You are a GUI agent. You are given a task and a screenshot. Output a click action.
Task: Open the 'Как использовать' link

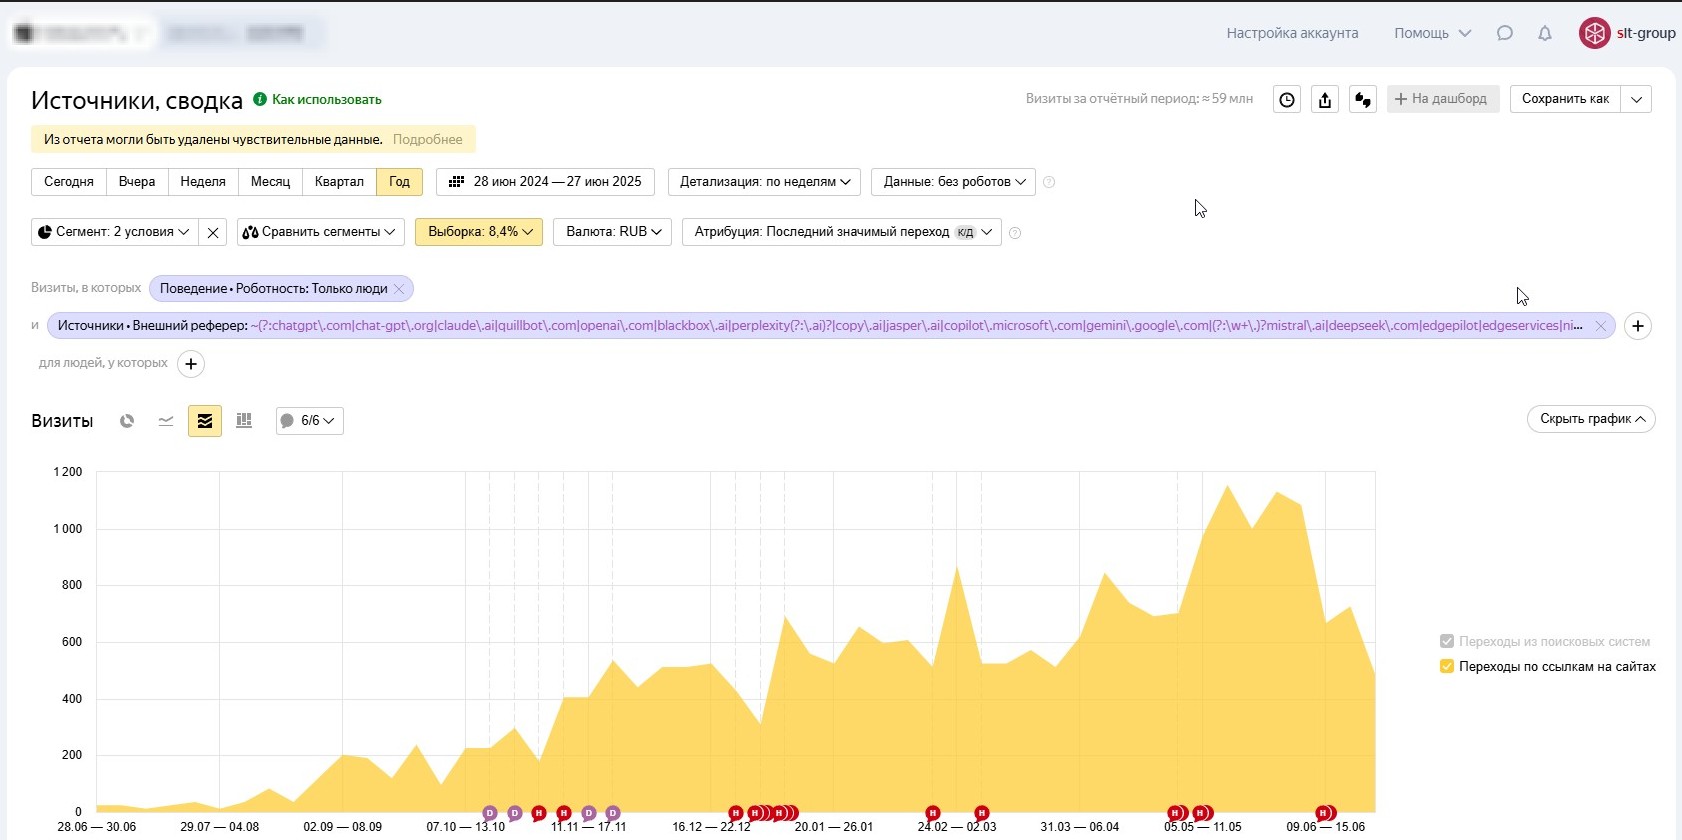(x=326, y=99)
